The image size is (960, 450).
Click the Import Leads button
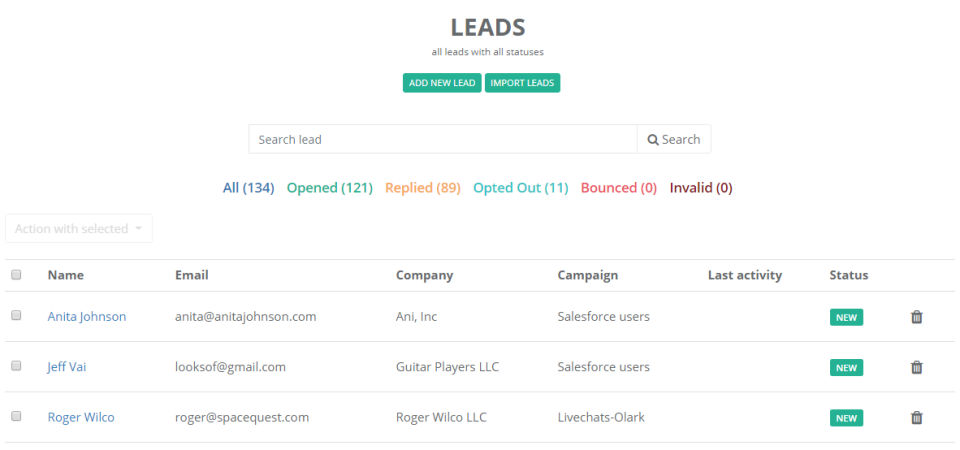(522, 83)
